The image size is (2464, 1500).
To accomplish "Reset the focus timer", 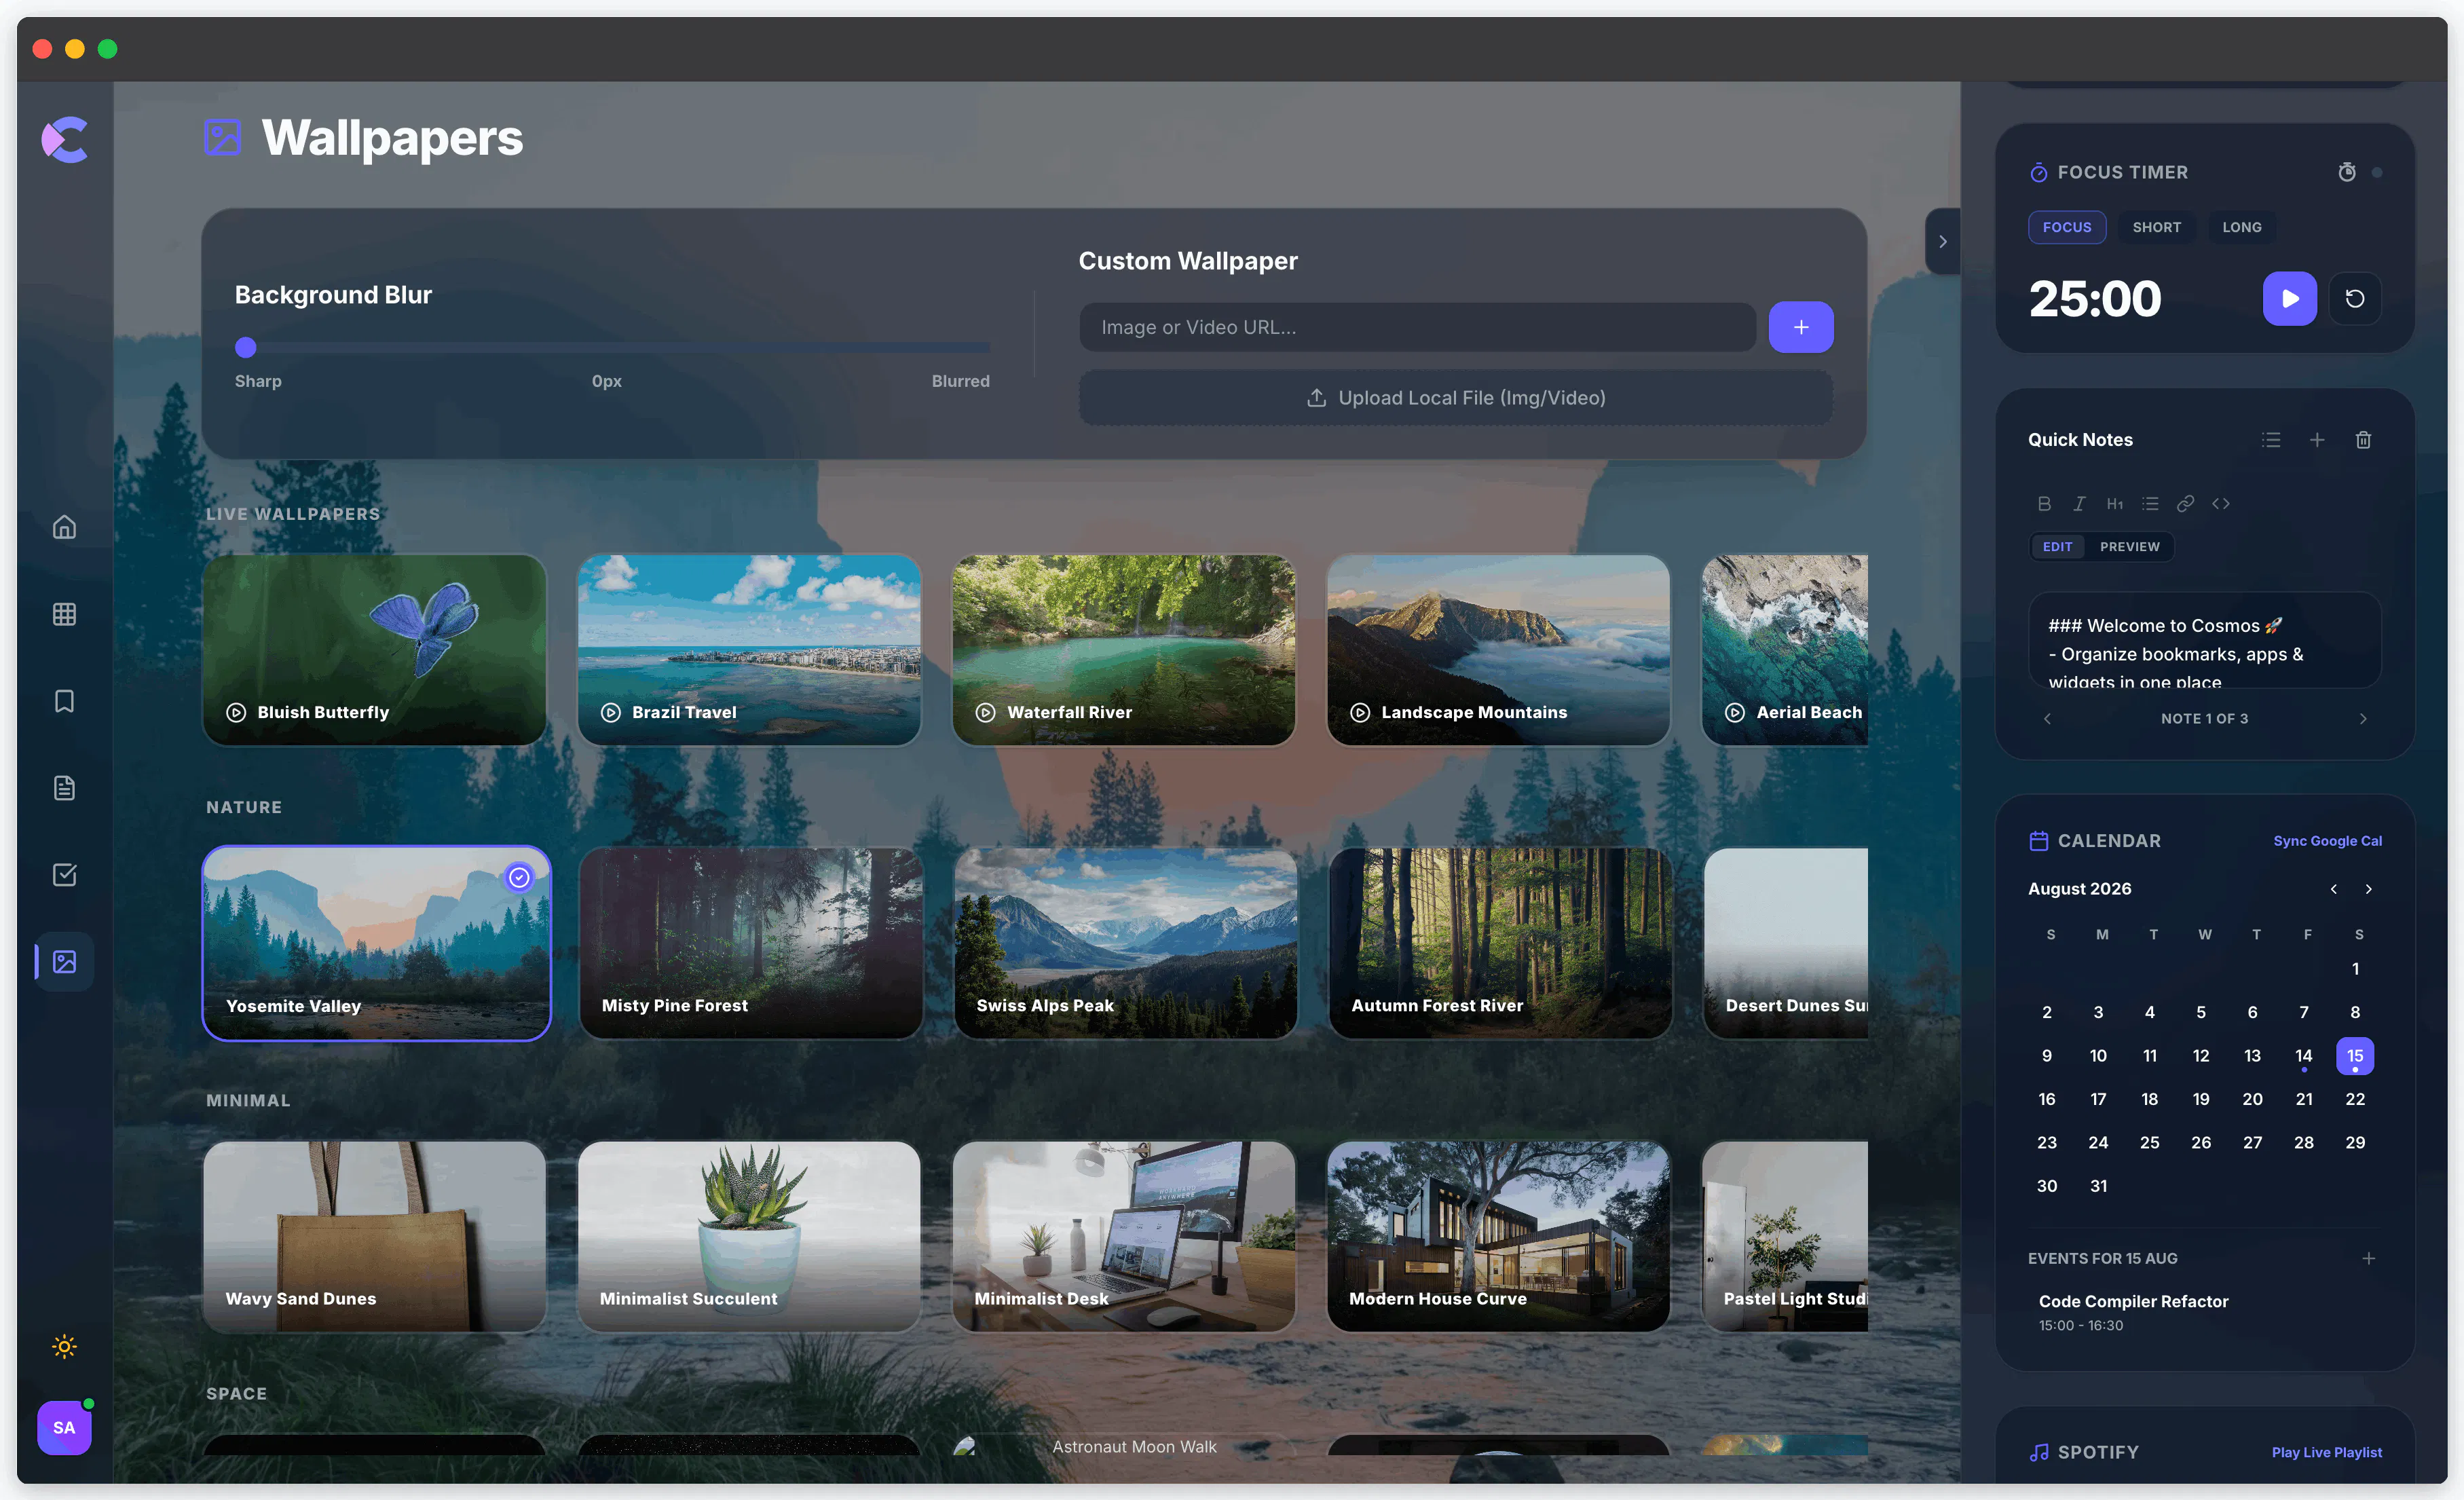I will [x=2355, y=298].
